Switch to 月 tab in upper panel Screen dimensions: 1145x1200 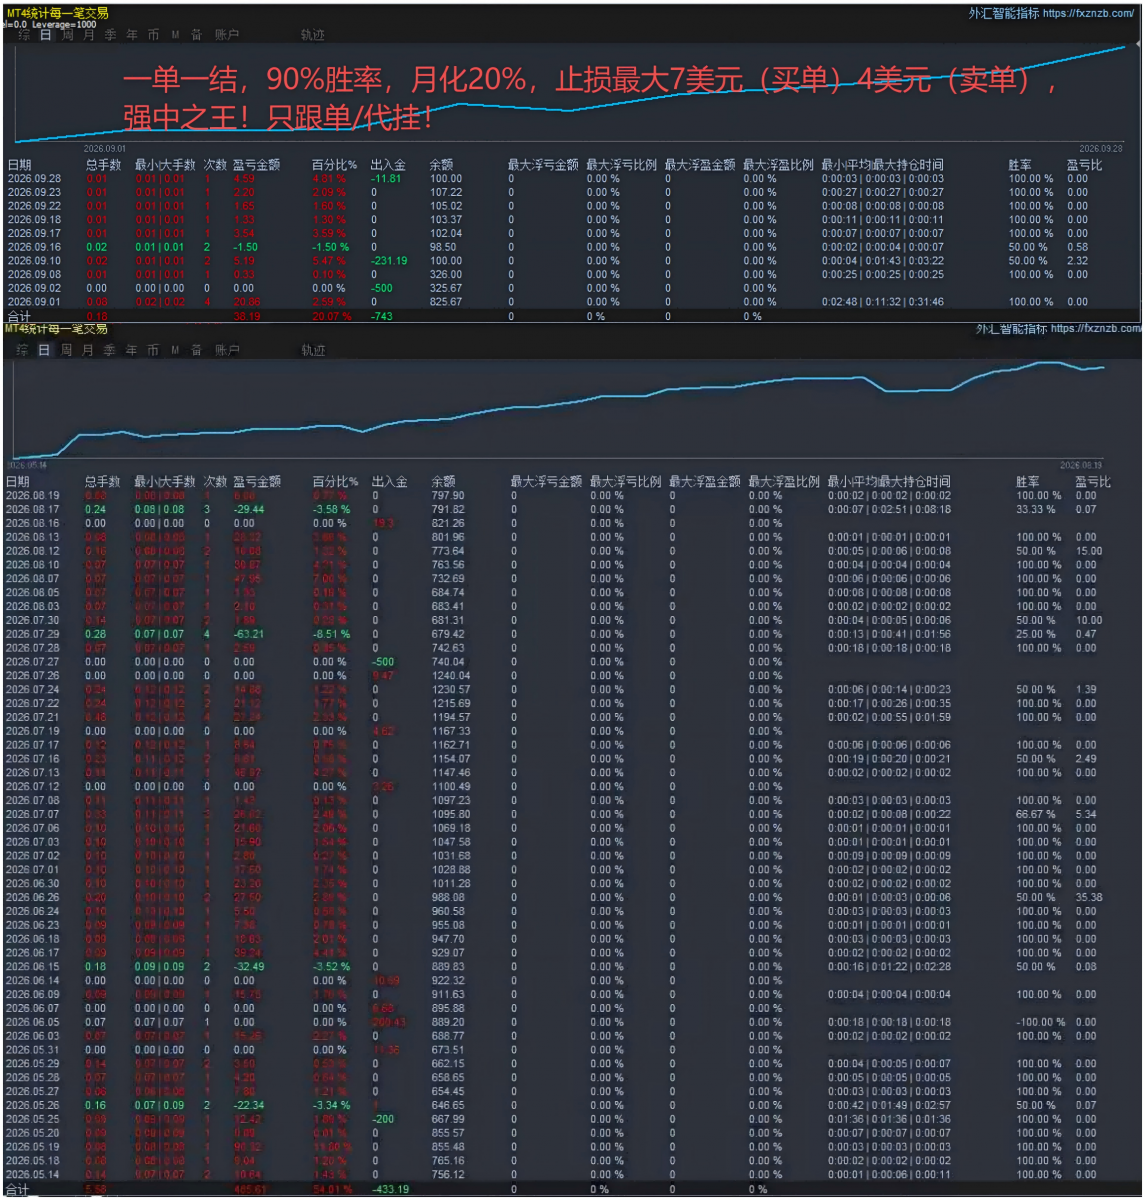tap(89, 35)
